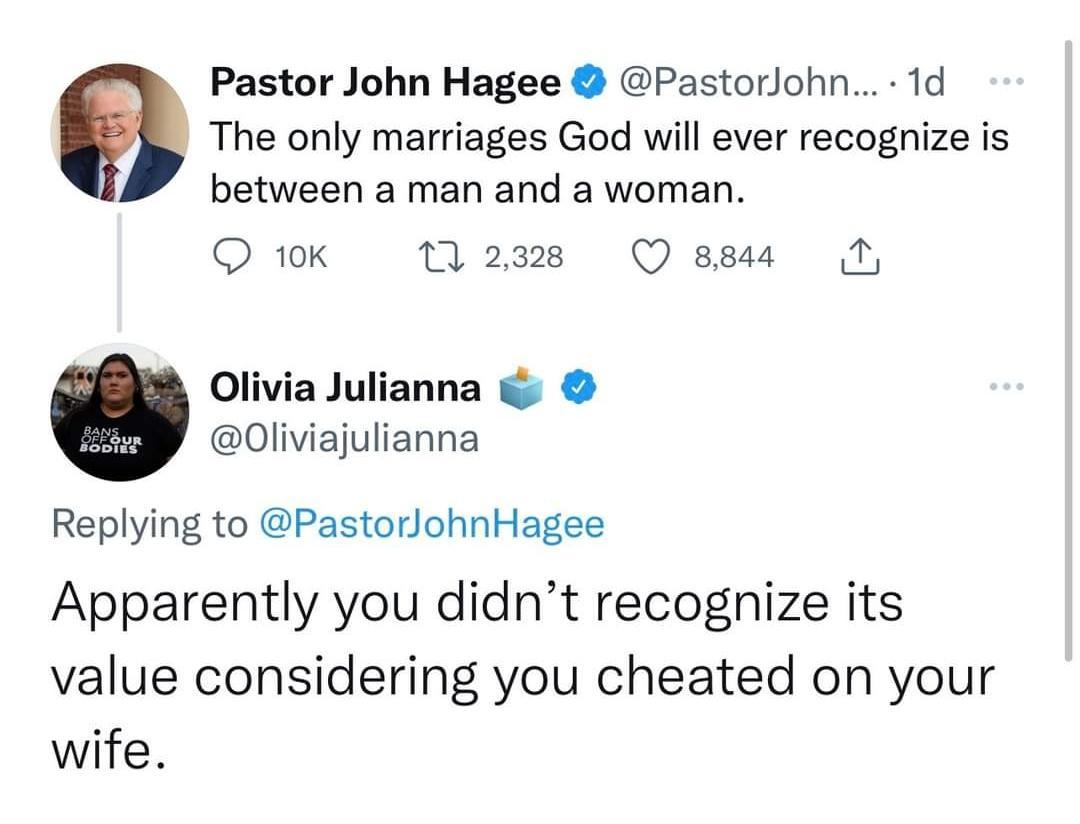Open the more options menu on Pastor John Hagee's tweet

(x=1008, y=81)
